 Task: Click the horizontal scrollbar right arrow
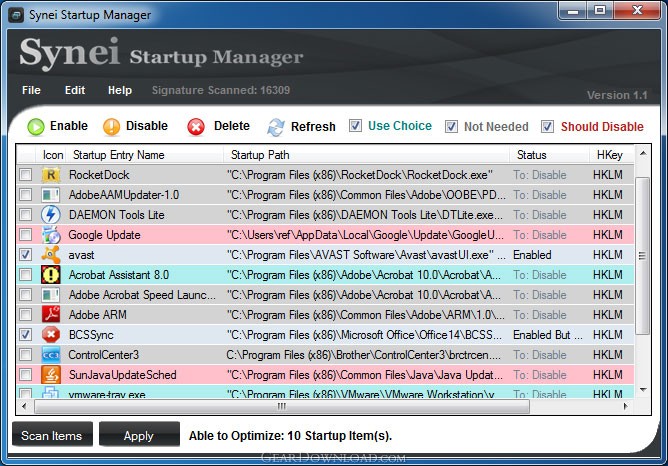click(x=625, y=406)
